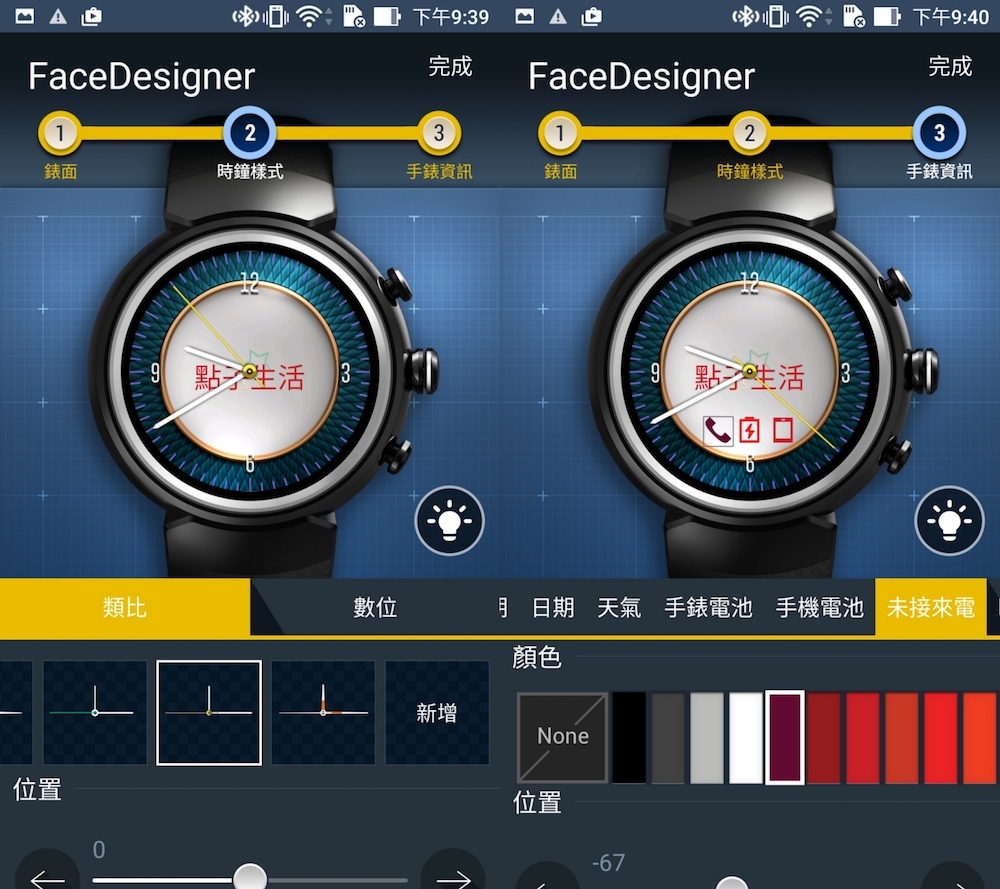The height and width of the screenshot is (889, 1000).
Task: Open the 手錶電池 watch battery tab
Action: tap(708, 607)
